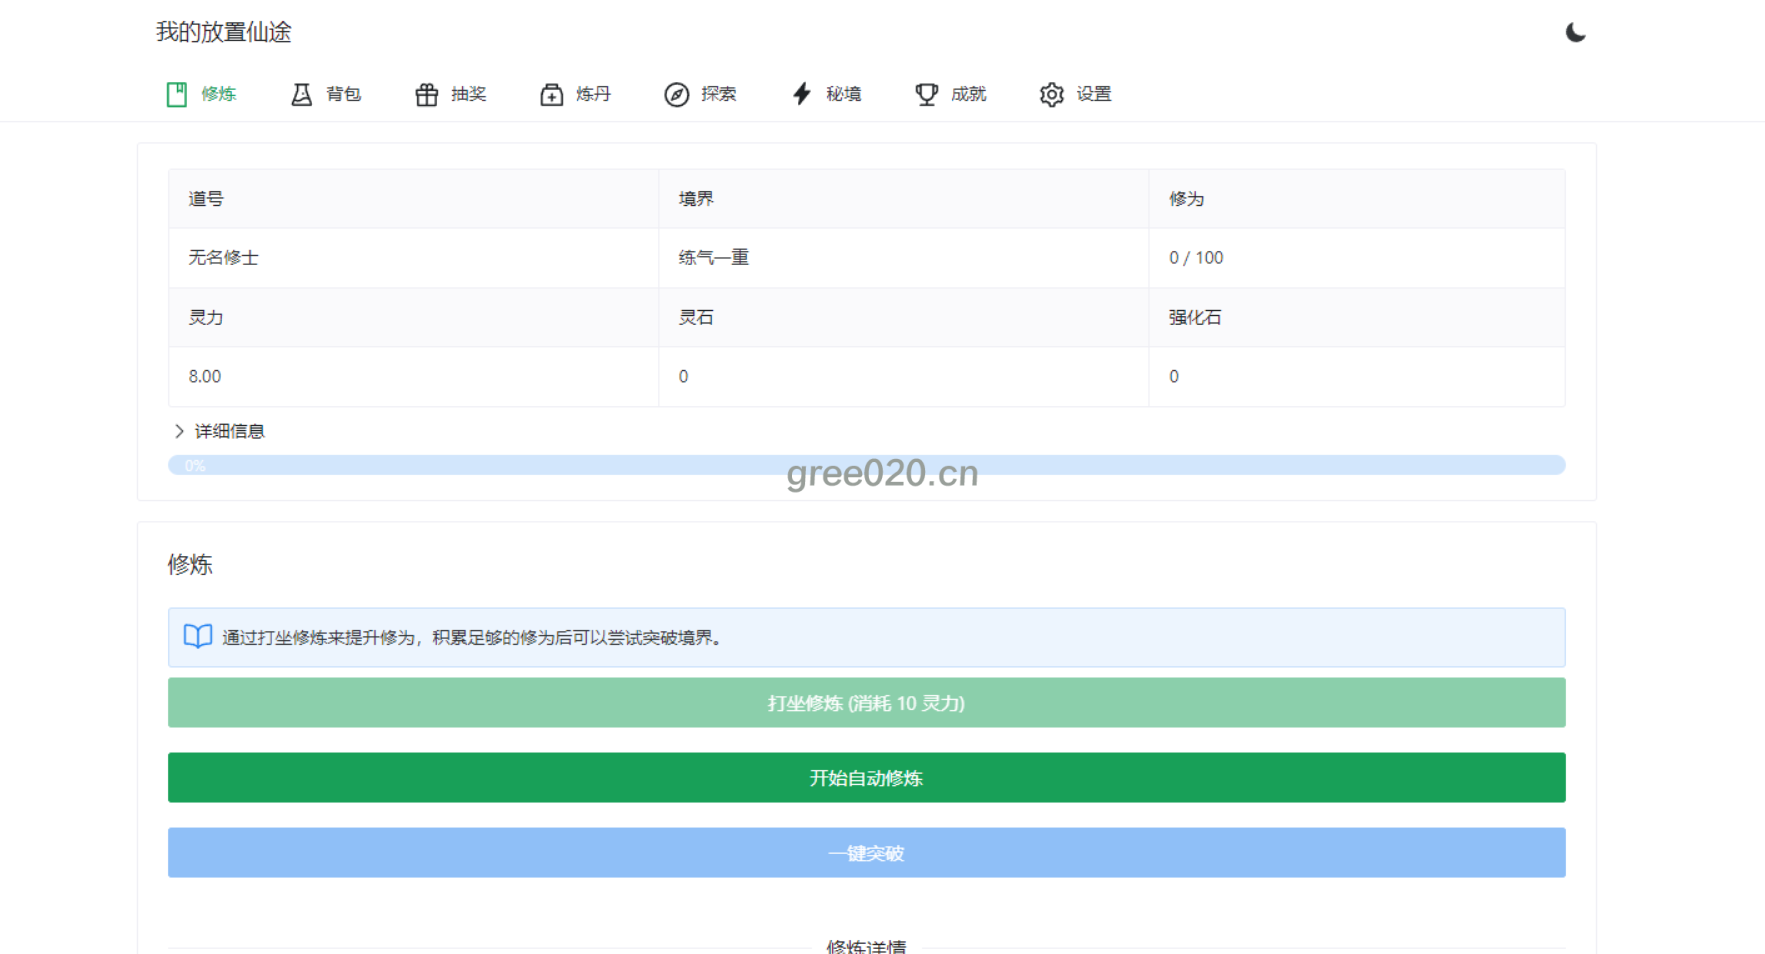Click the explore (探索) compass icon

pyautogui.click(x=677, y=94)
